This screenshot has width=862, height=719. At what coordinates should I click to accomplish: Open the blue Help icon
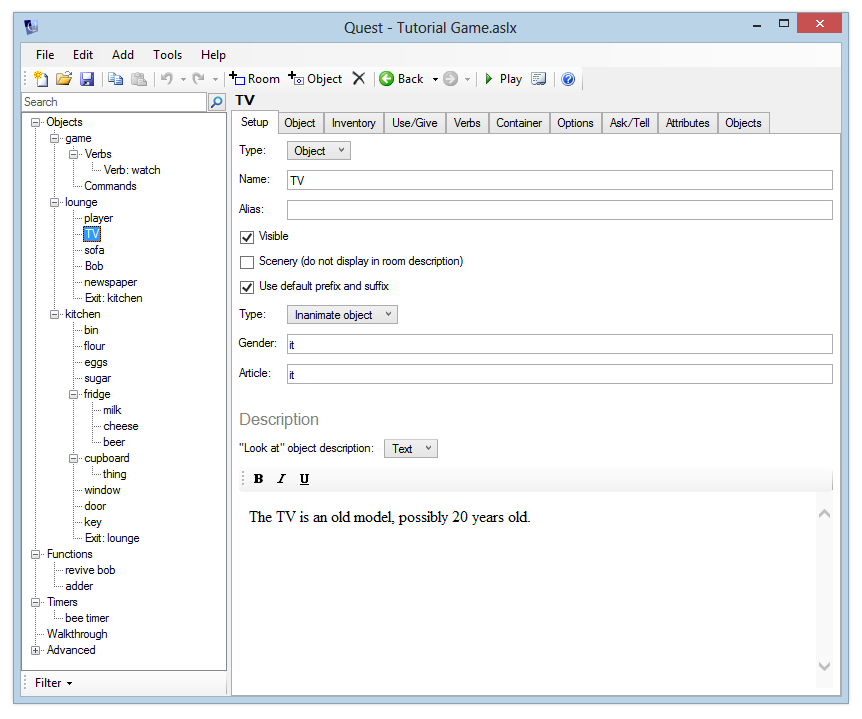(568, 79)
